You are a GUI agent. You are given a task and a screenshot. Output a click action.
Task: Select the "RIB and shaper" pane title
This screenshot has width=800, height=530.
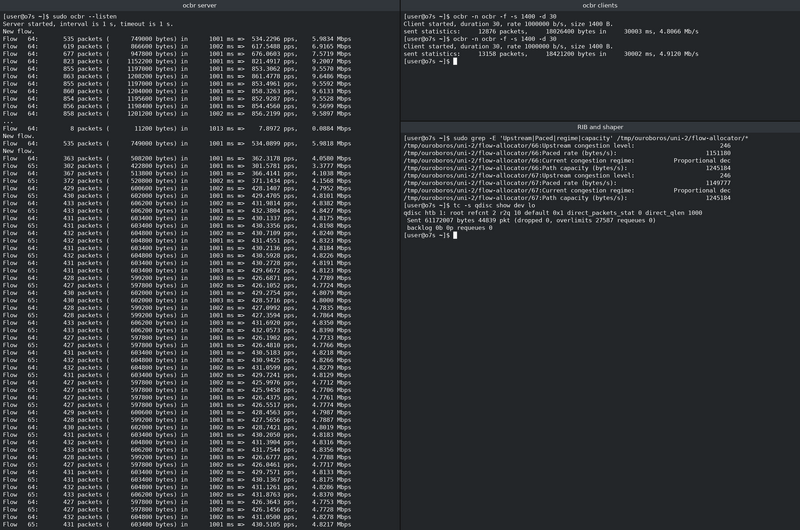click(x=600, y=127)
